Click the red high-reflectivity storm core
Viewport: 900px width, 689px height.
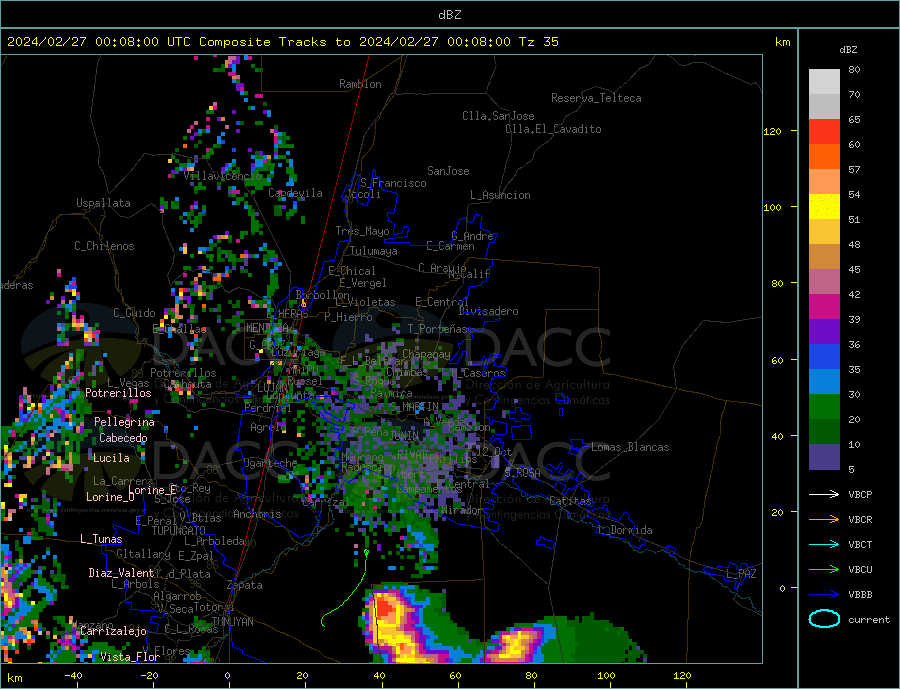385,610
